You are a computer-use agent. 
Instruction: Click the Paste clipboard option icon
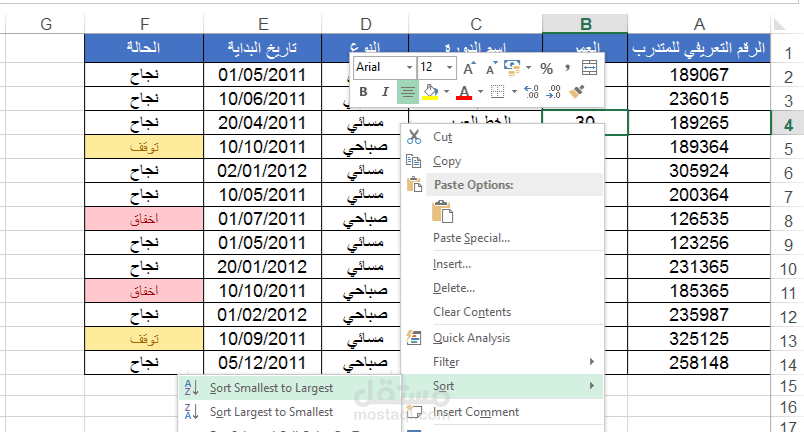tap(442, 211)
